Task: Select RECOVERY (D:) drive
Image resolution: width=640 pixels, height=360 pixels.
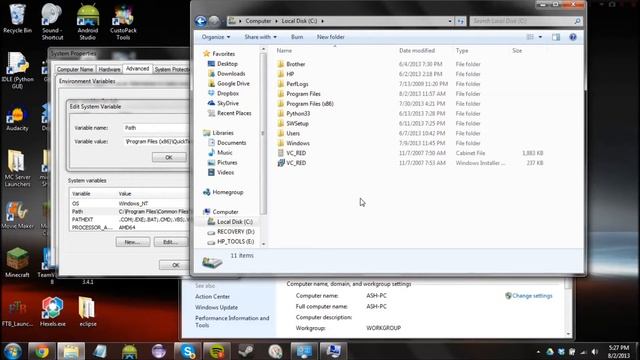Action: coord(236,231)
